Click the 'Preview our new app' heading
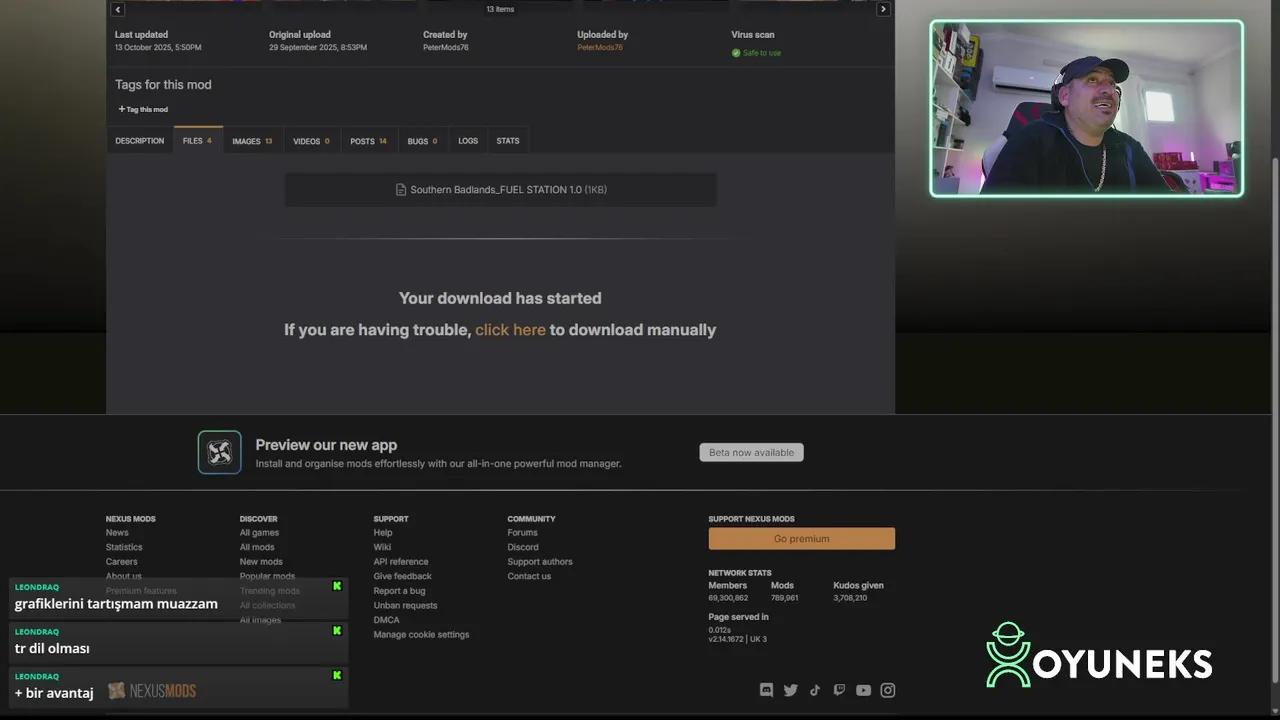This screenshot has width=1280, height=720. click(x=326, y=445)
